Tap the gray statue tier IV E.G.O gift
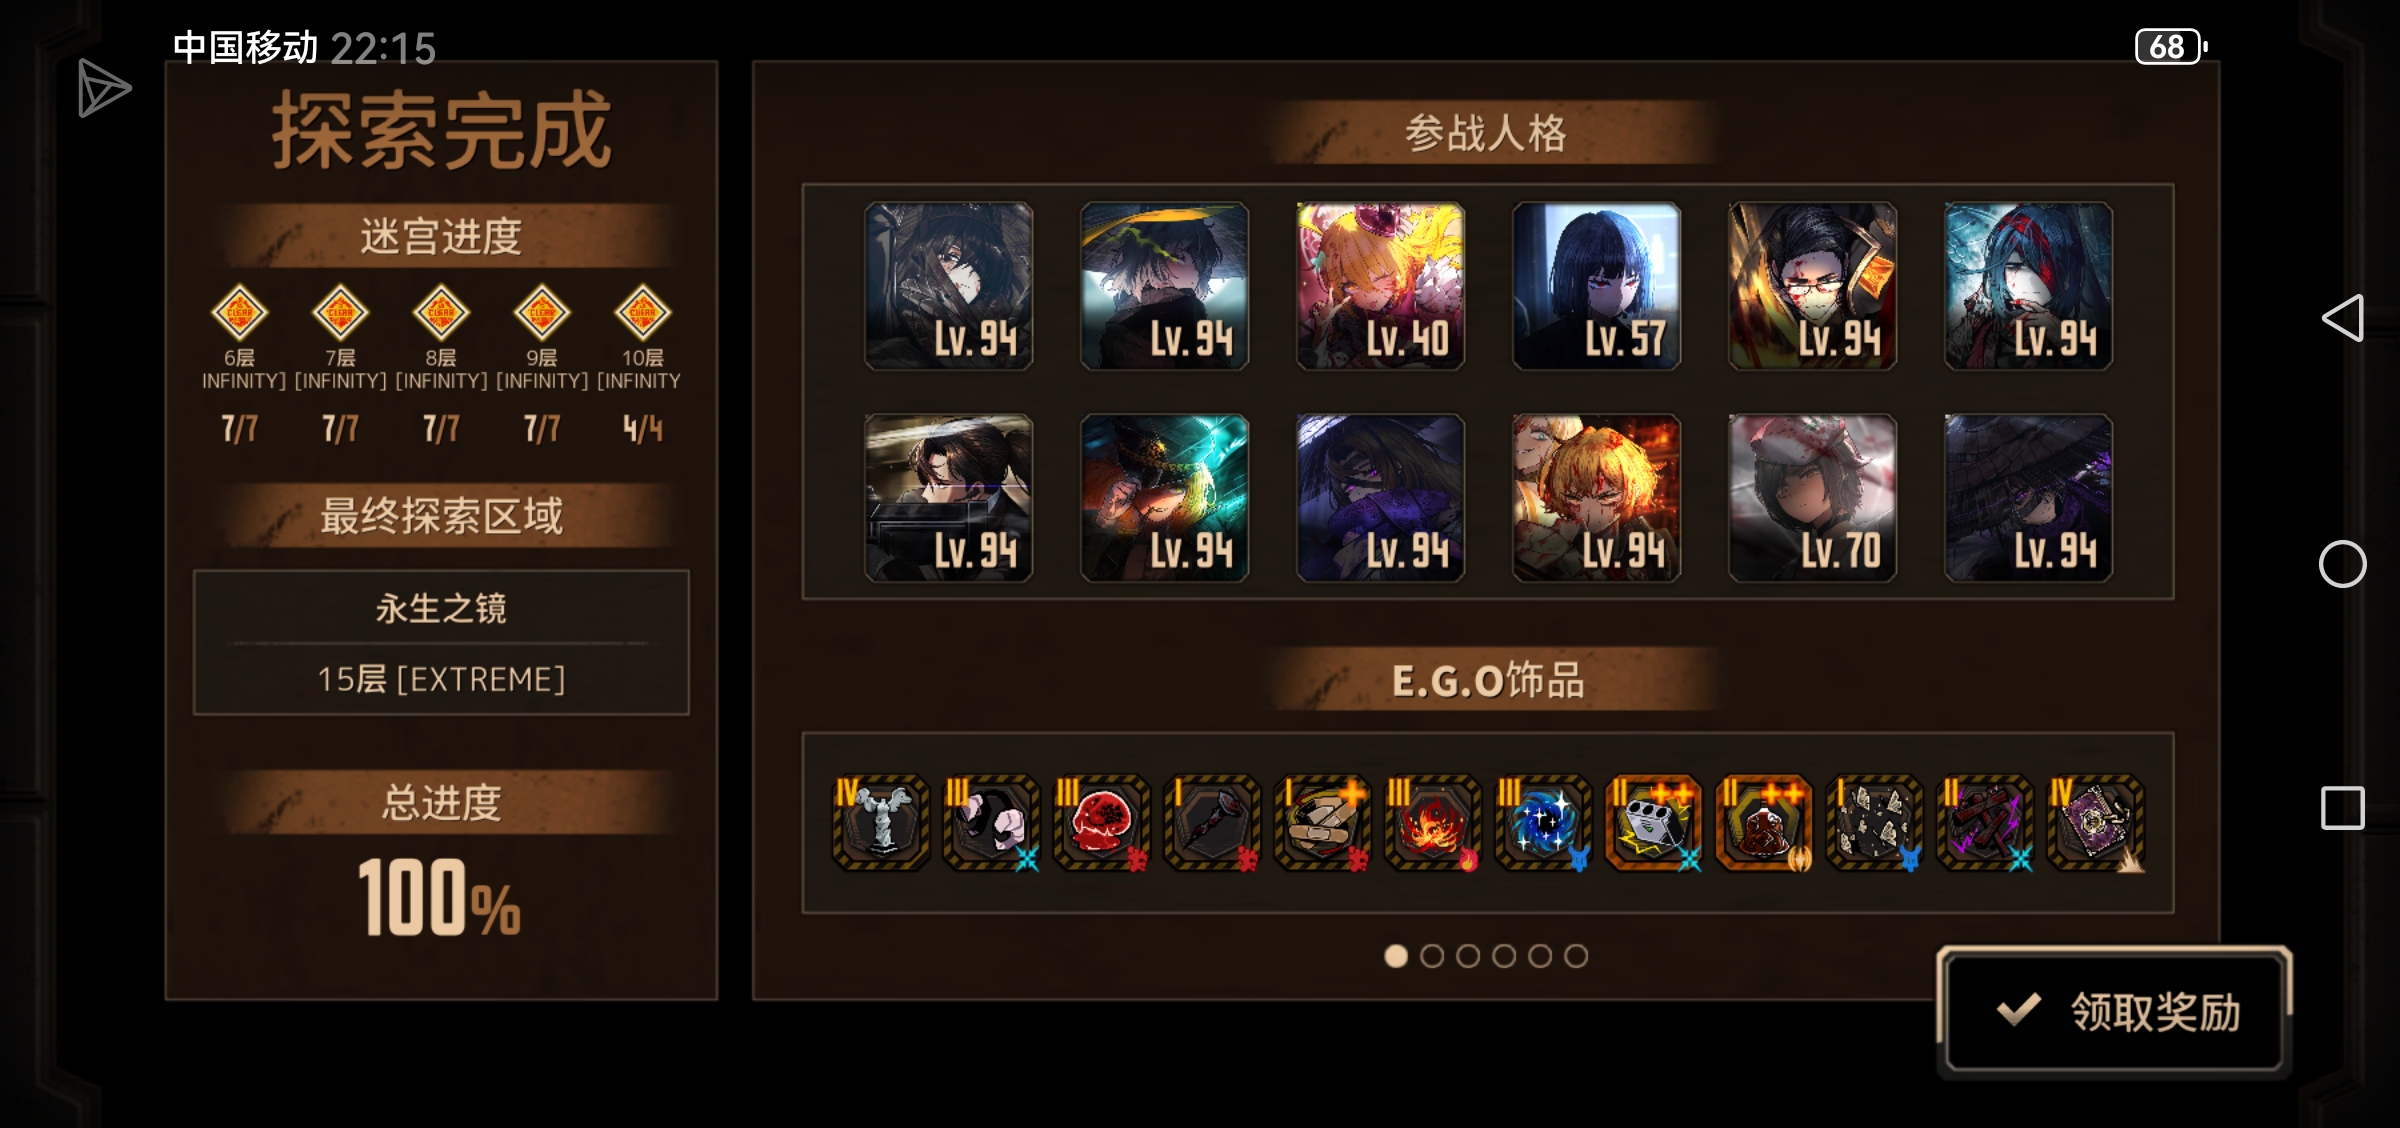Image resolution: width=2400 pixels, height=1128 pixels. pos(880,822)
